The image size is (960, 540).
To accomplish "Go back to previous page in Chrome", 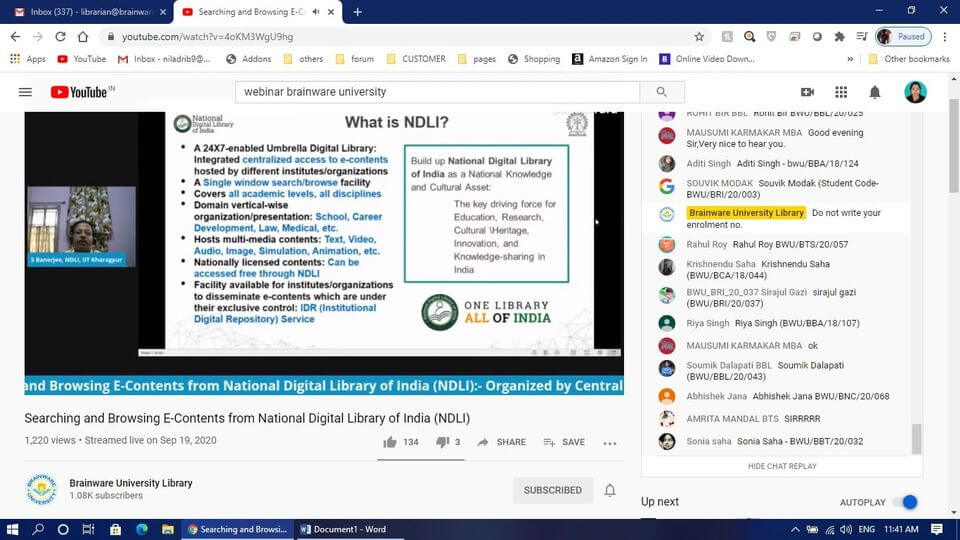I will point(15,37).
